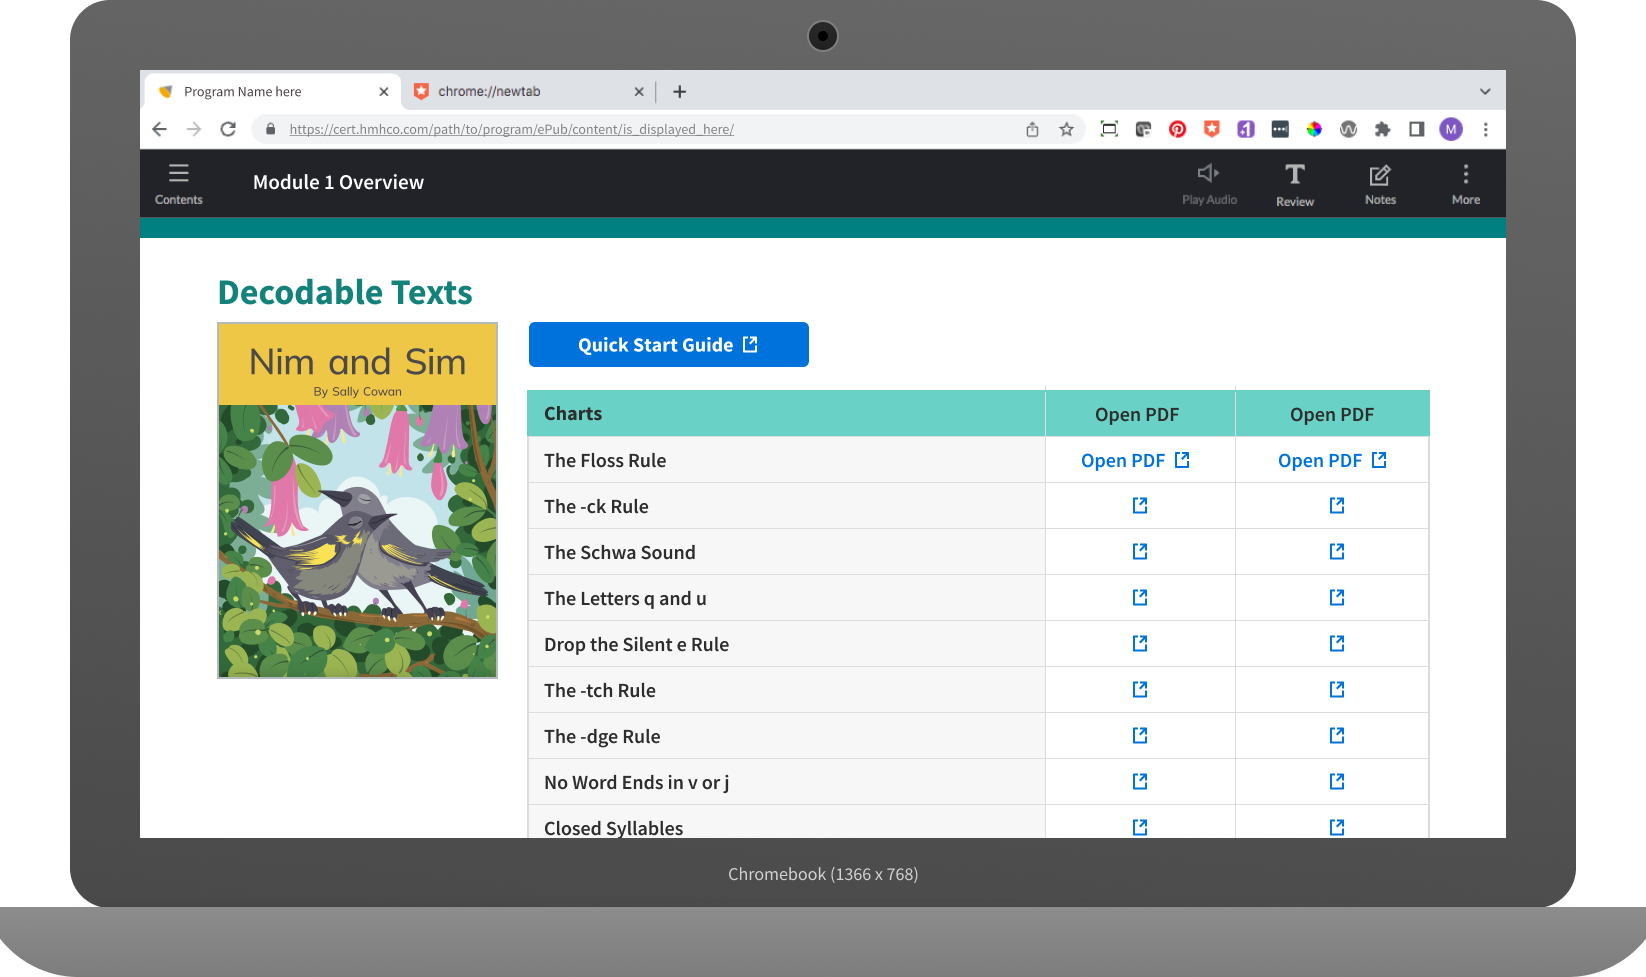Open first PDF for The -ck Rule
The width and height of the screenshot is (1646, 977).
(1140, 506)
